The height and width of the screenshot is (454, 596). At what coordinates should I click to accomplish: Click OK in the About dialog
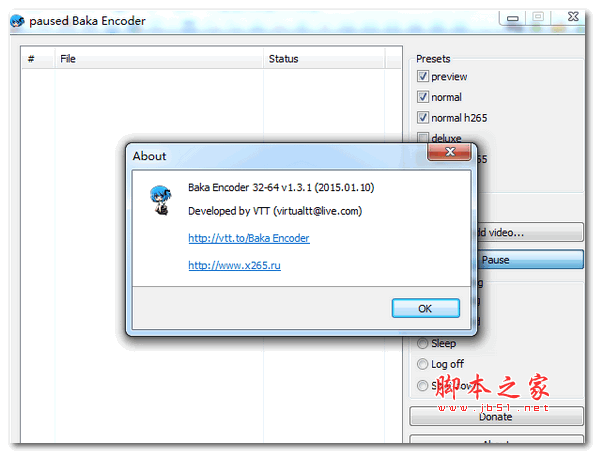pos(425,308)
